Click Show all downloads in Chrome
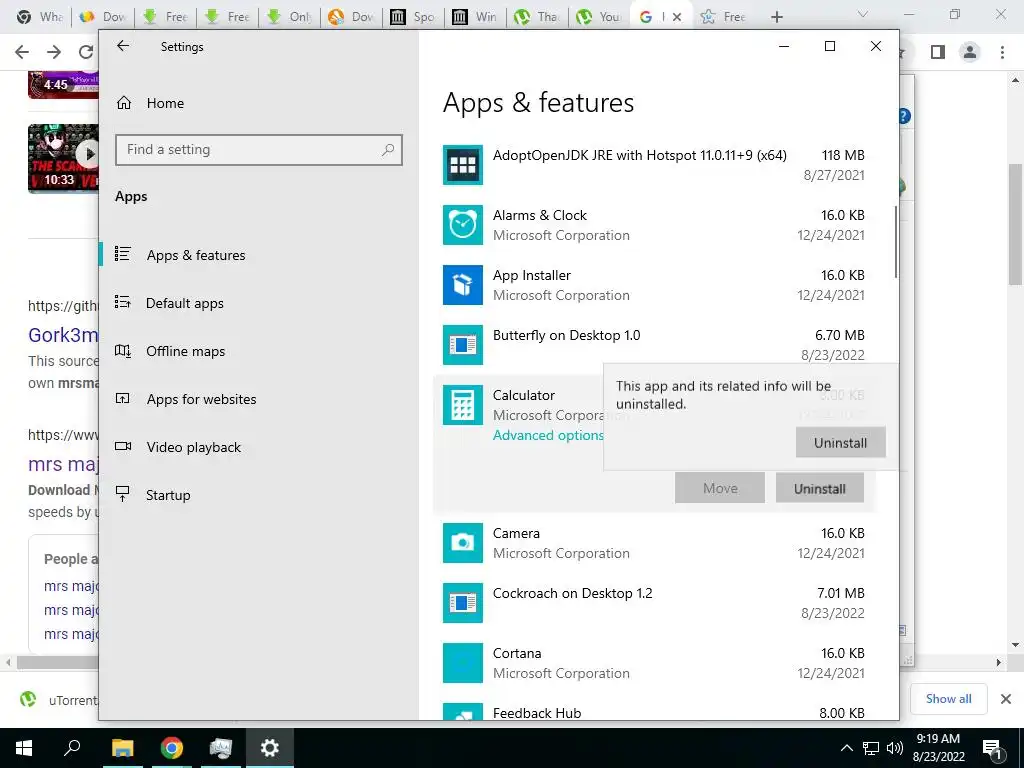This screenshot has width=1024, height=768. (x=948, y=699)
